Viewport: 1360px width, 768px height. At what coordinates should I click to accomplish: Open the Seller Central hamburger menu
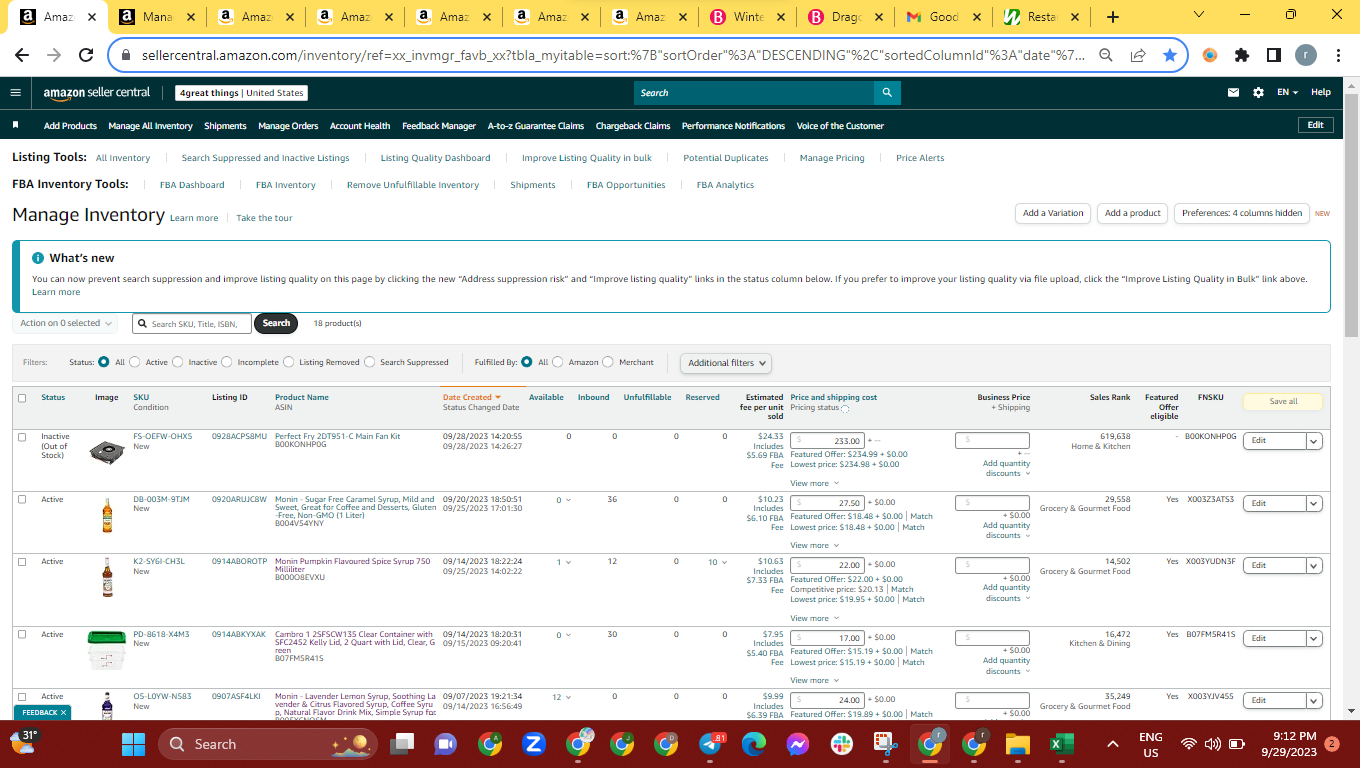15,93
